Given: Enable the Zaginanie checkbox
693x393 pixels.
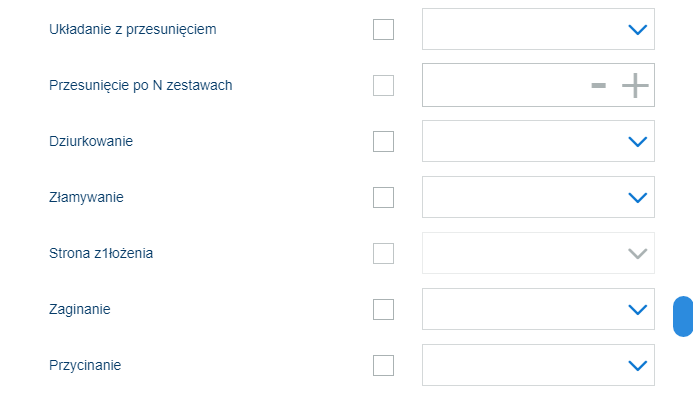Looking at the screenshot, I should pos(383,309).
